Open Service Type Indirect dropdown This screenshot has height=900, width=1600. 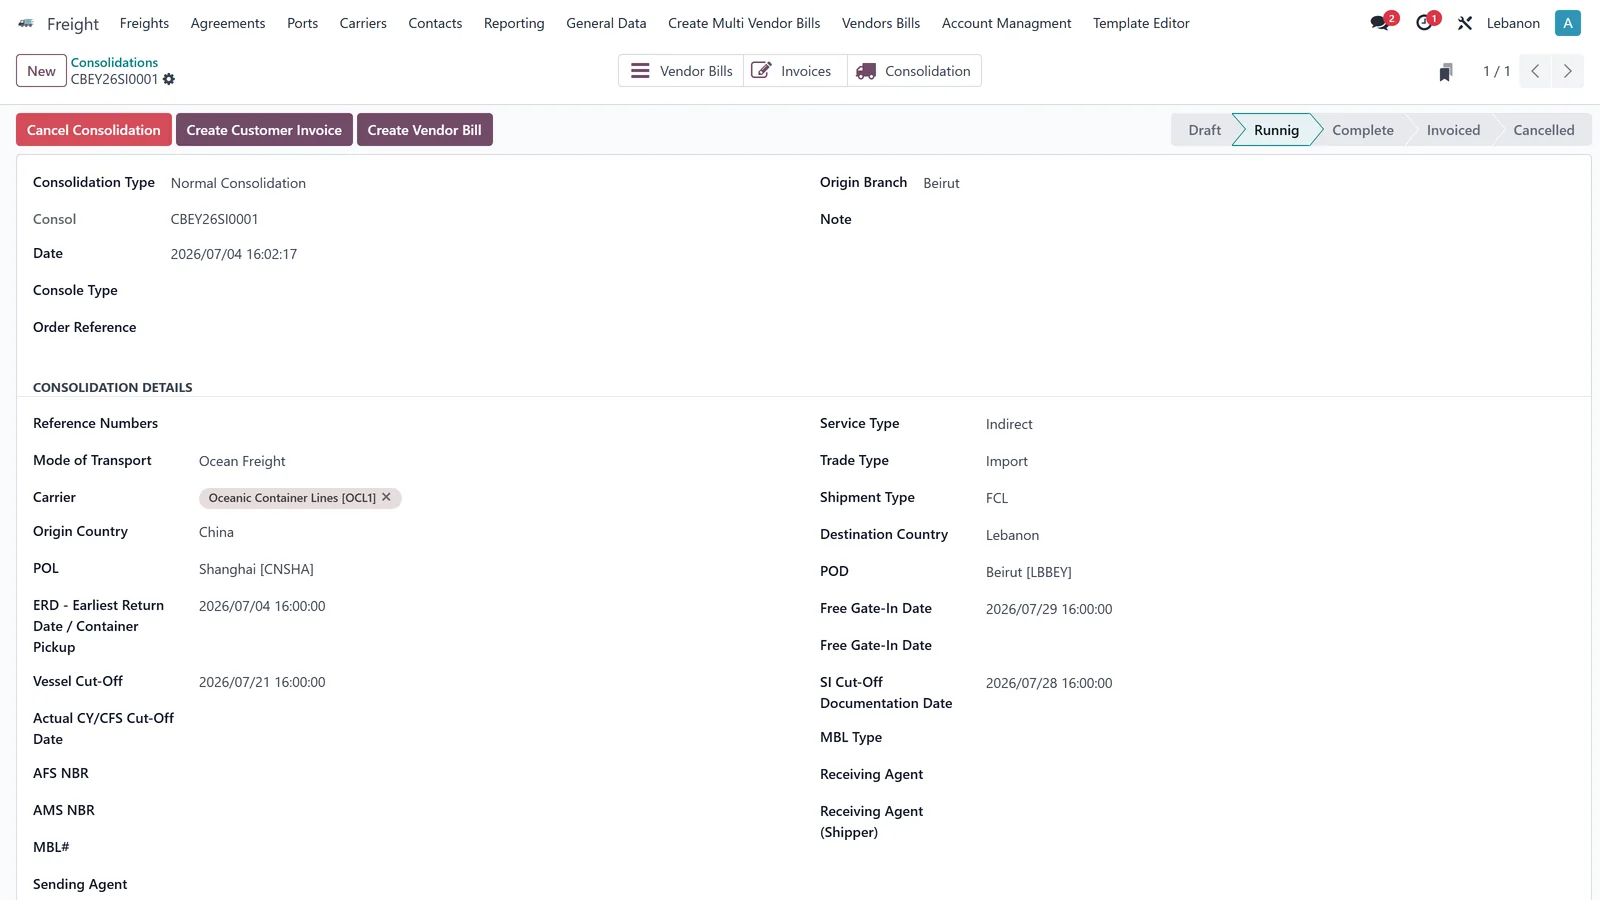coord(1009,424)
